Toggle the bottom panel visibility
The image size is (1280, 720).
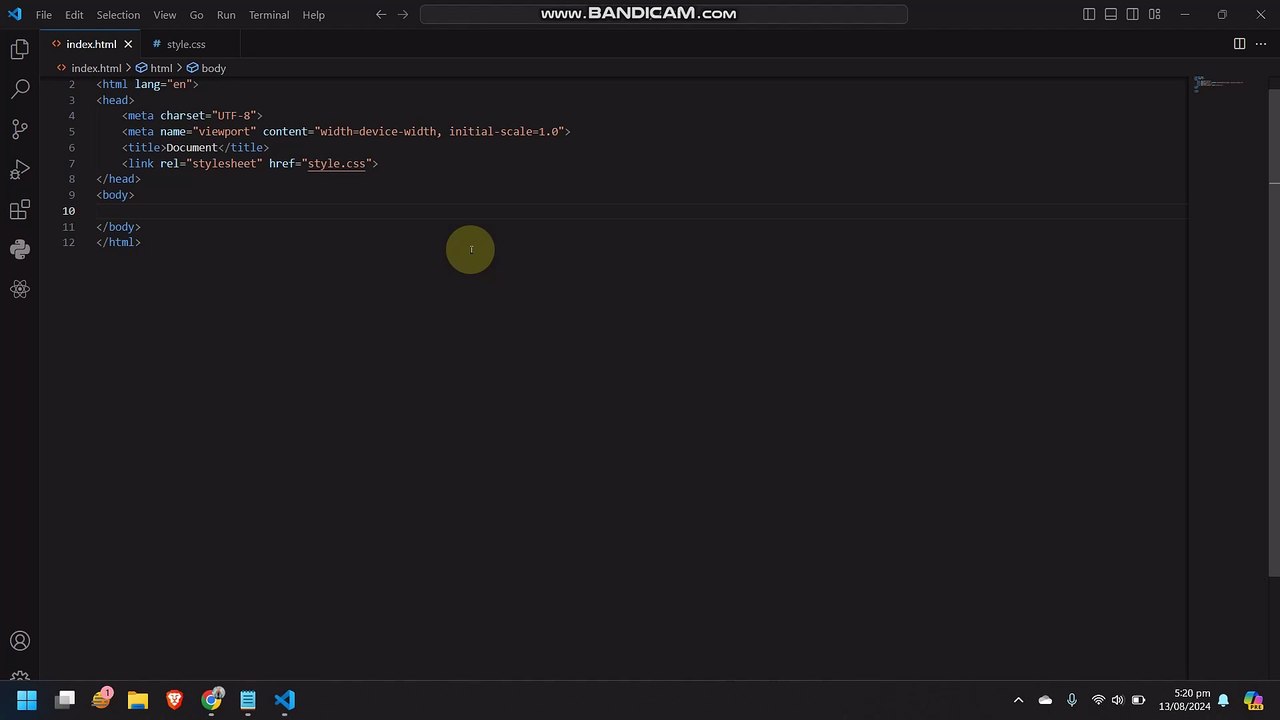click(x=1111, y=15)
